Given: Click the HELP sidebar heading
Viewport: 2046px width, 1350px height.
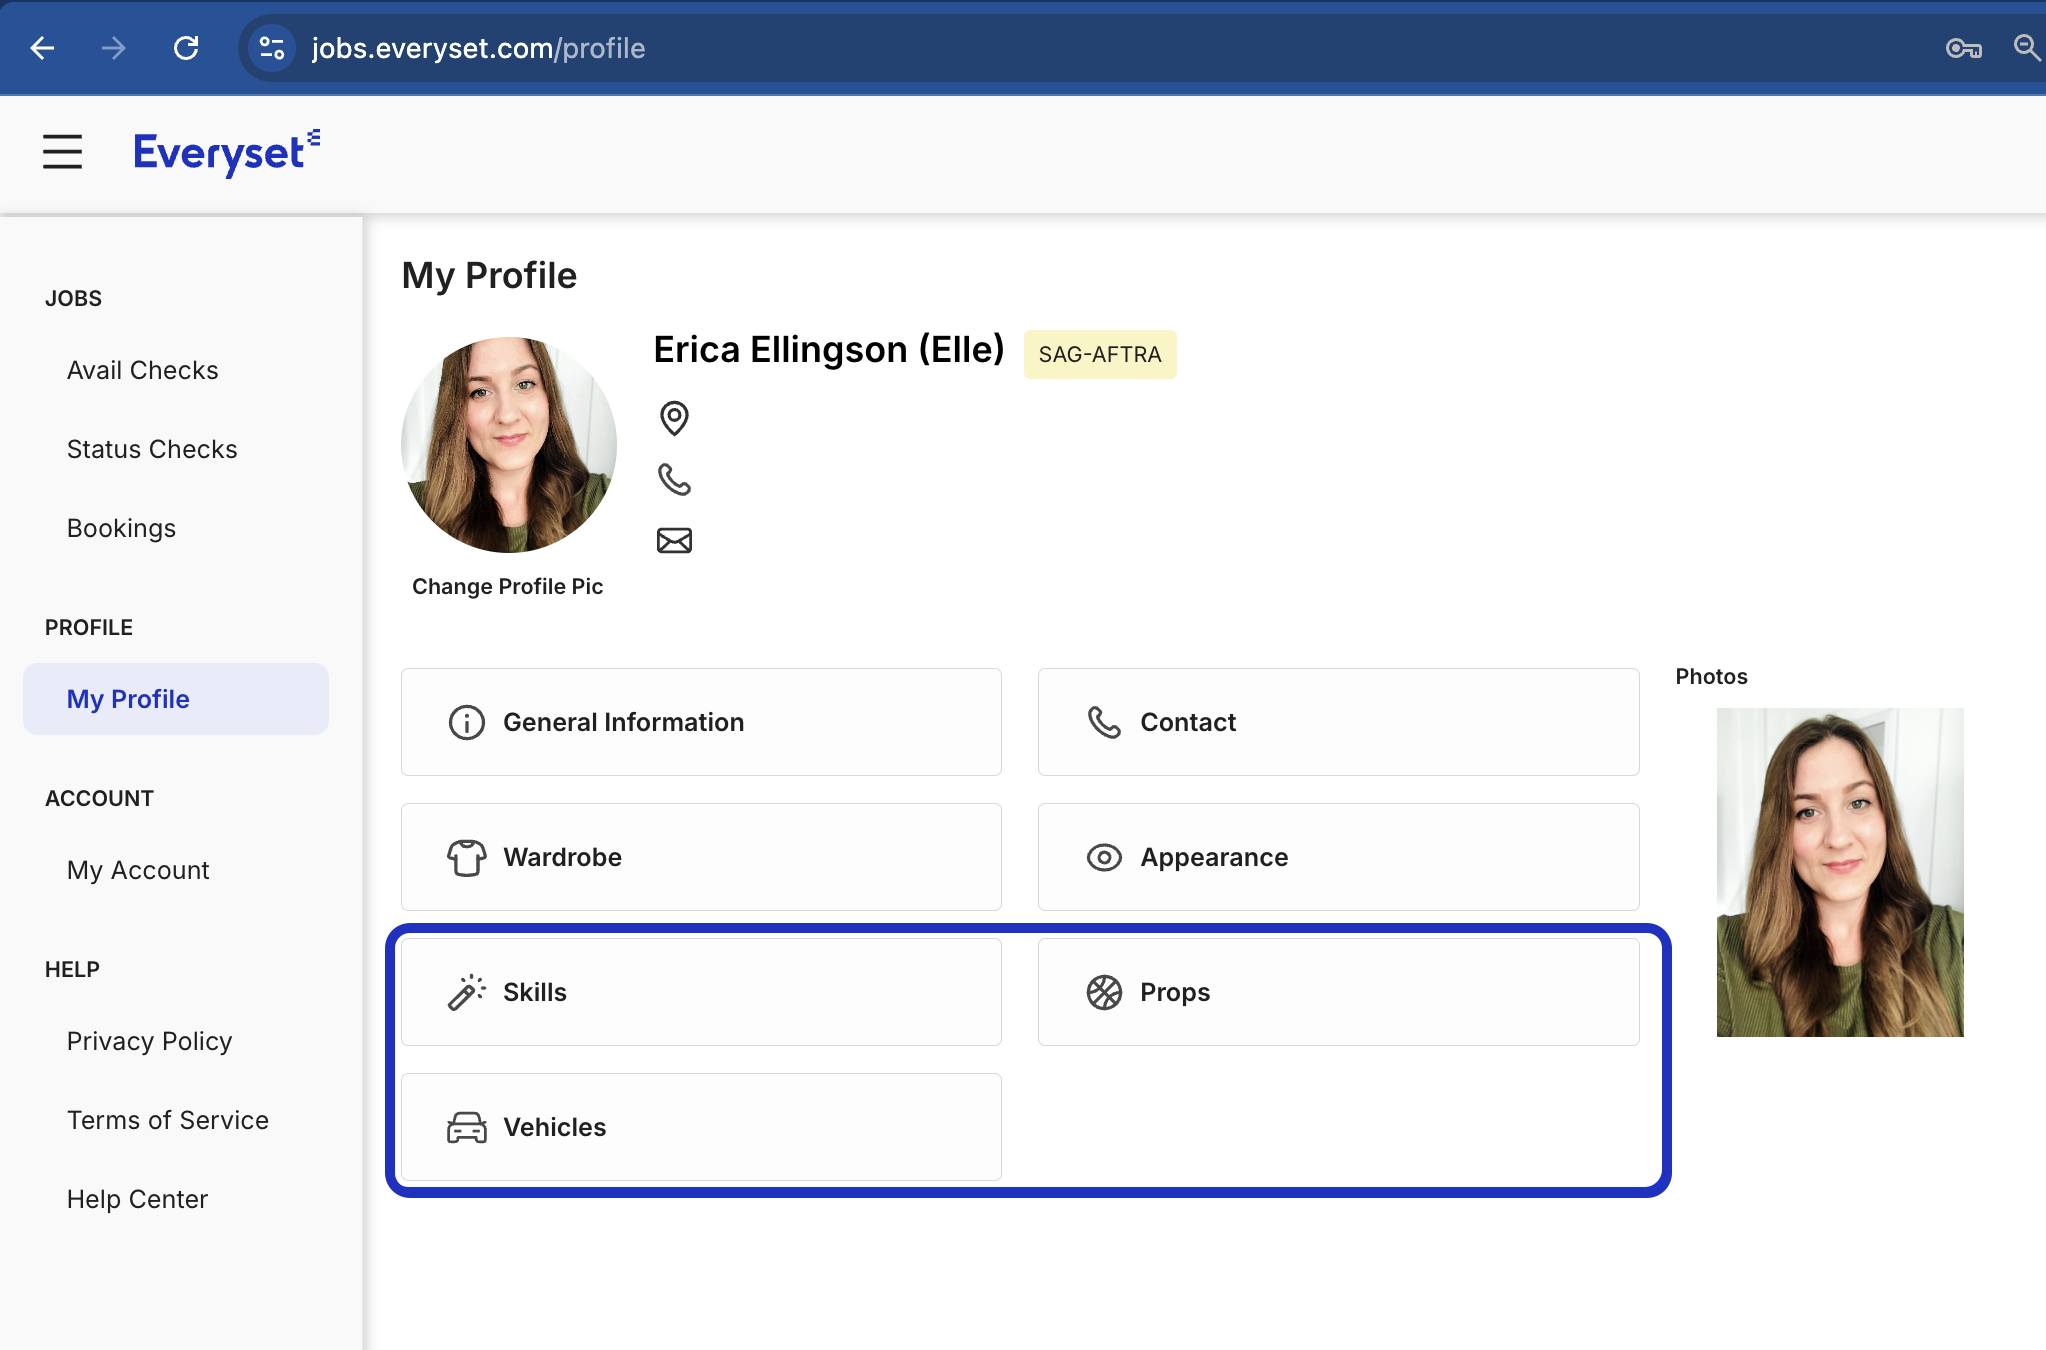Looking at the screenshot, I should tap(72, 969).
